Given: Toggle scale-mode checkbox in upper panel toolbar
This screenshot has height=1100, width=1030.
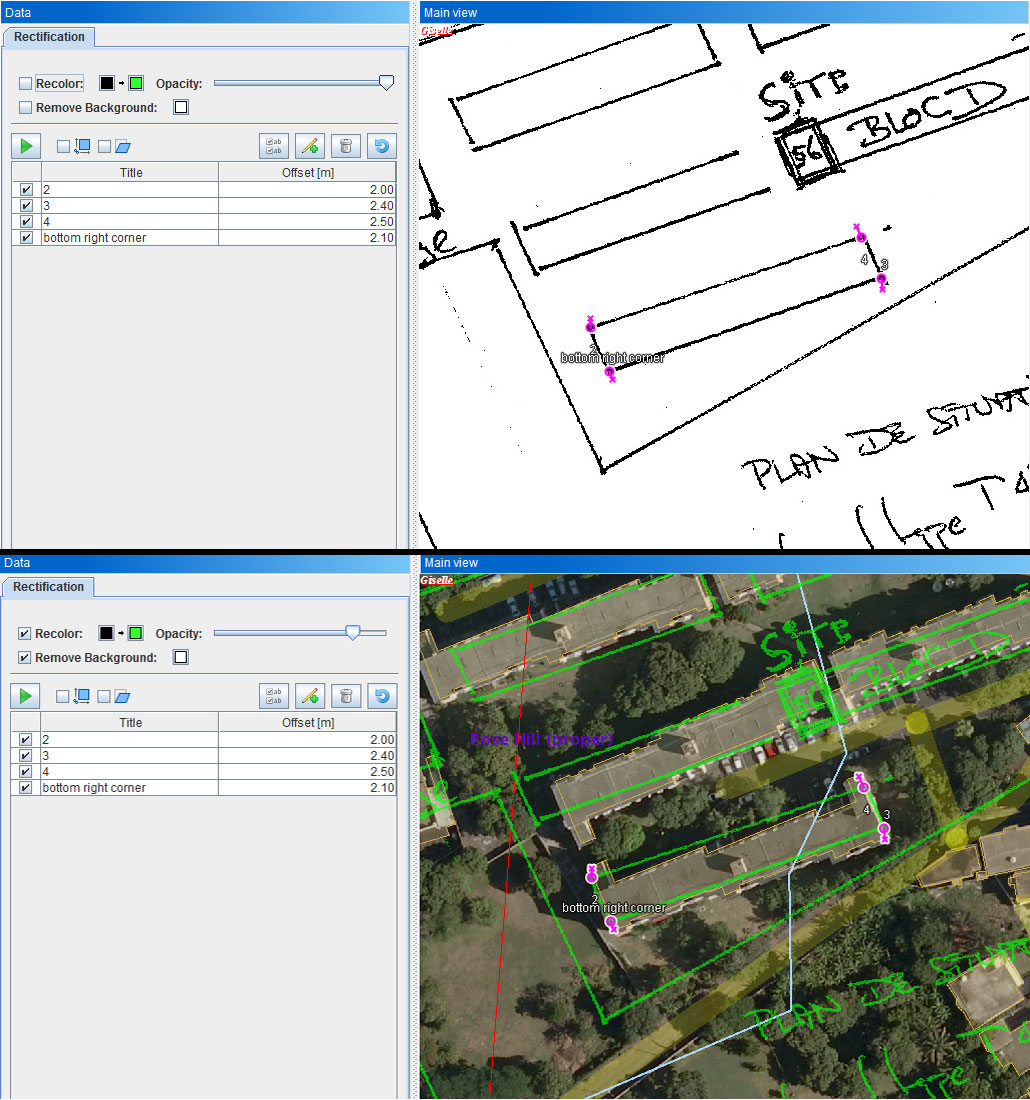Looking at the screenshot, I should pyautogui.click(x=63, y=147).
